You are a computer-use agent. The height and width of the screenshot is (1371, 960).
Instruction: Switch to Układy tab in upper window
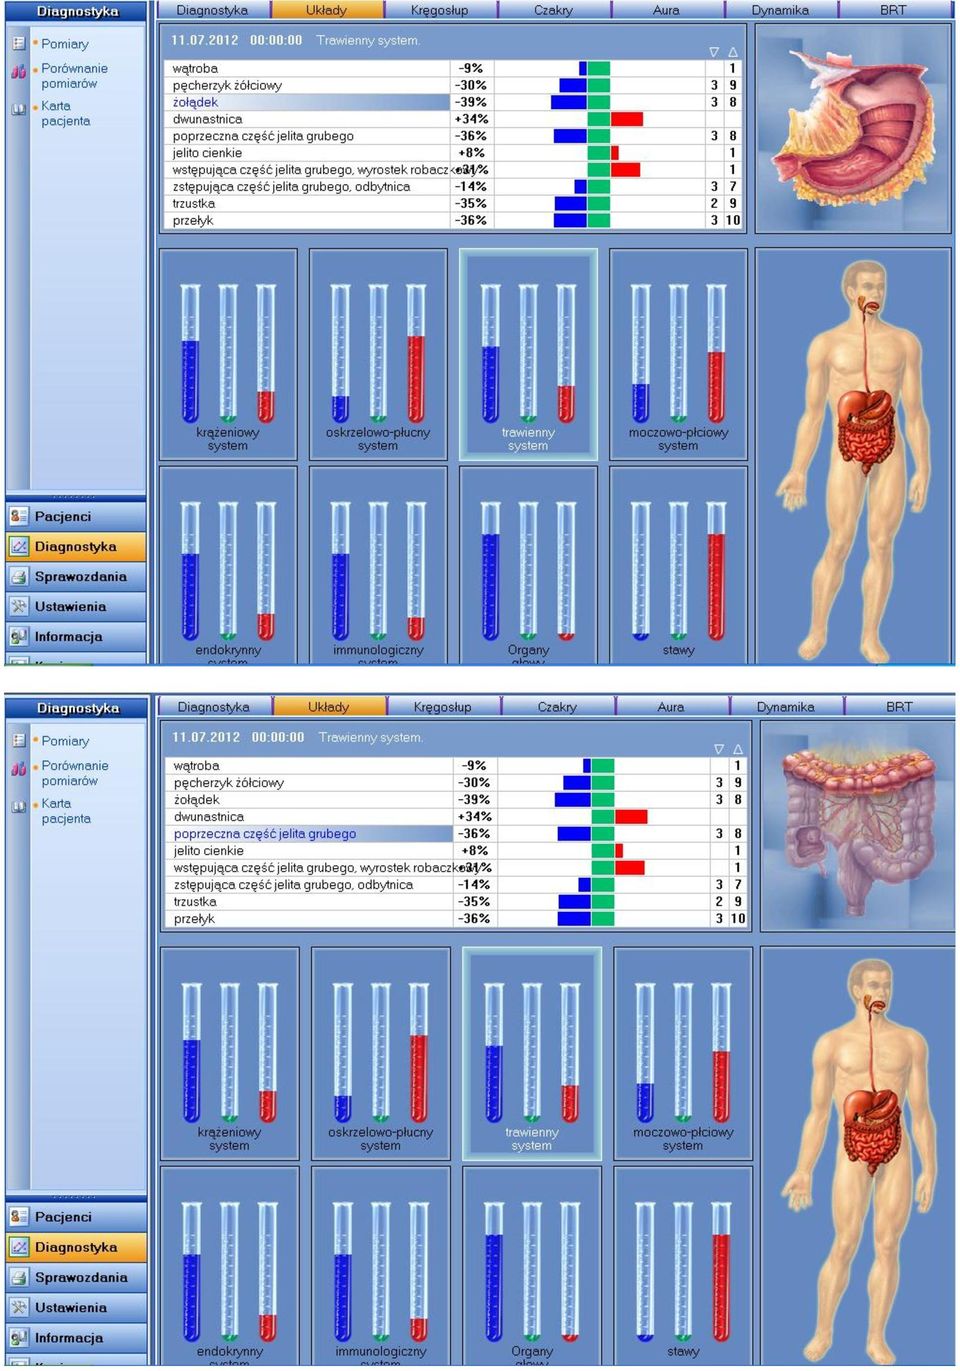click(x=327, y=10)
